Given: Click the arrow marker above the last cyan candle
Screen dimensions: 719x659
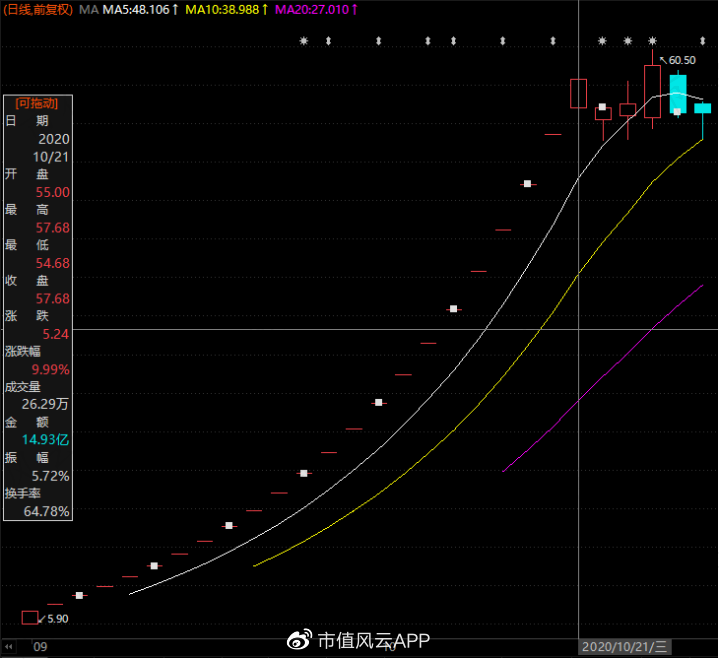Looking at the screenshot, I should tap(702, 41).
